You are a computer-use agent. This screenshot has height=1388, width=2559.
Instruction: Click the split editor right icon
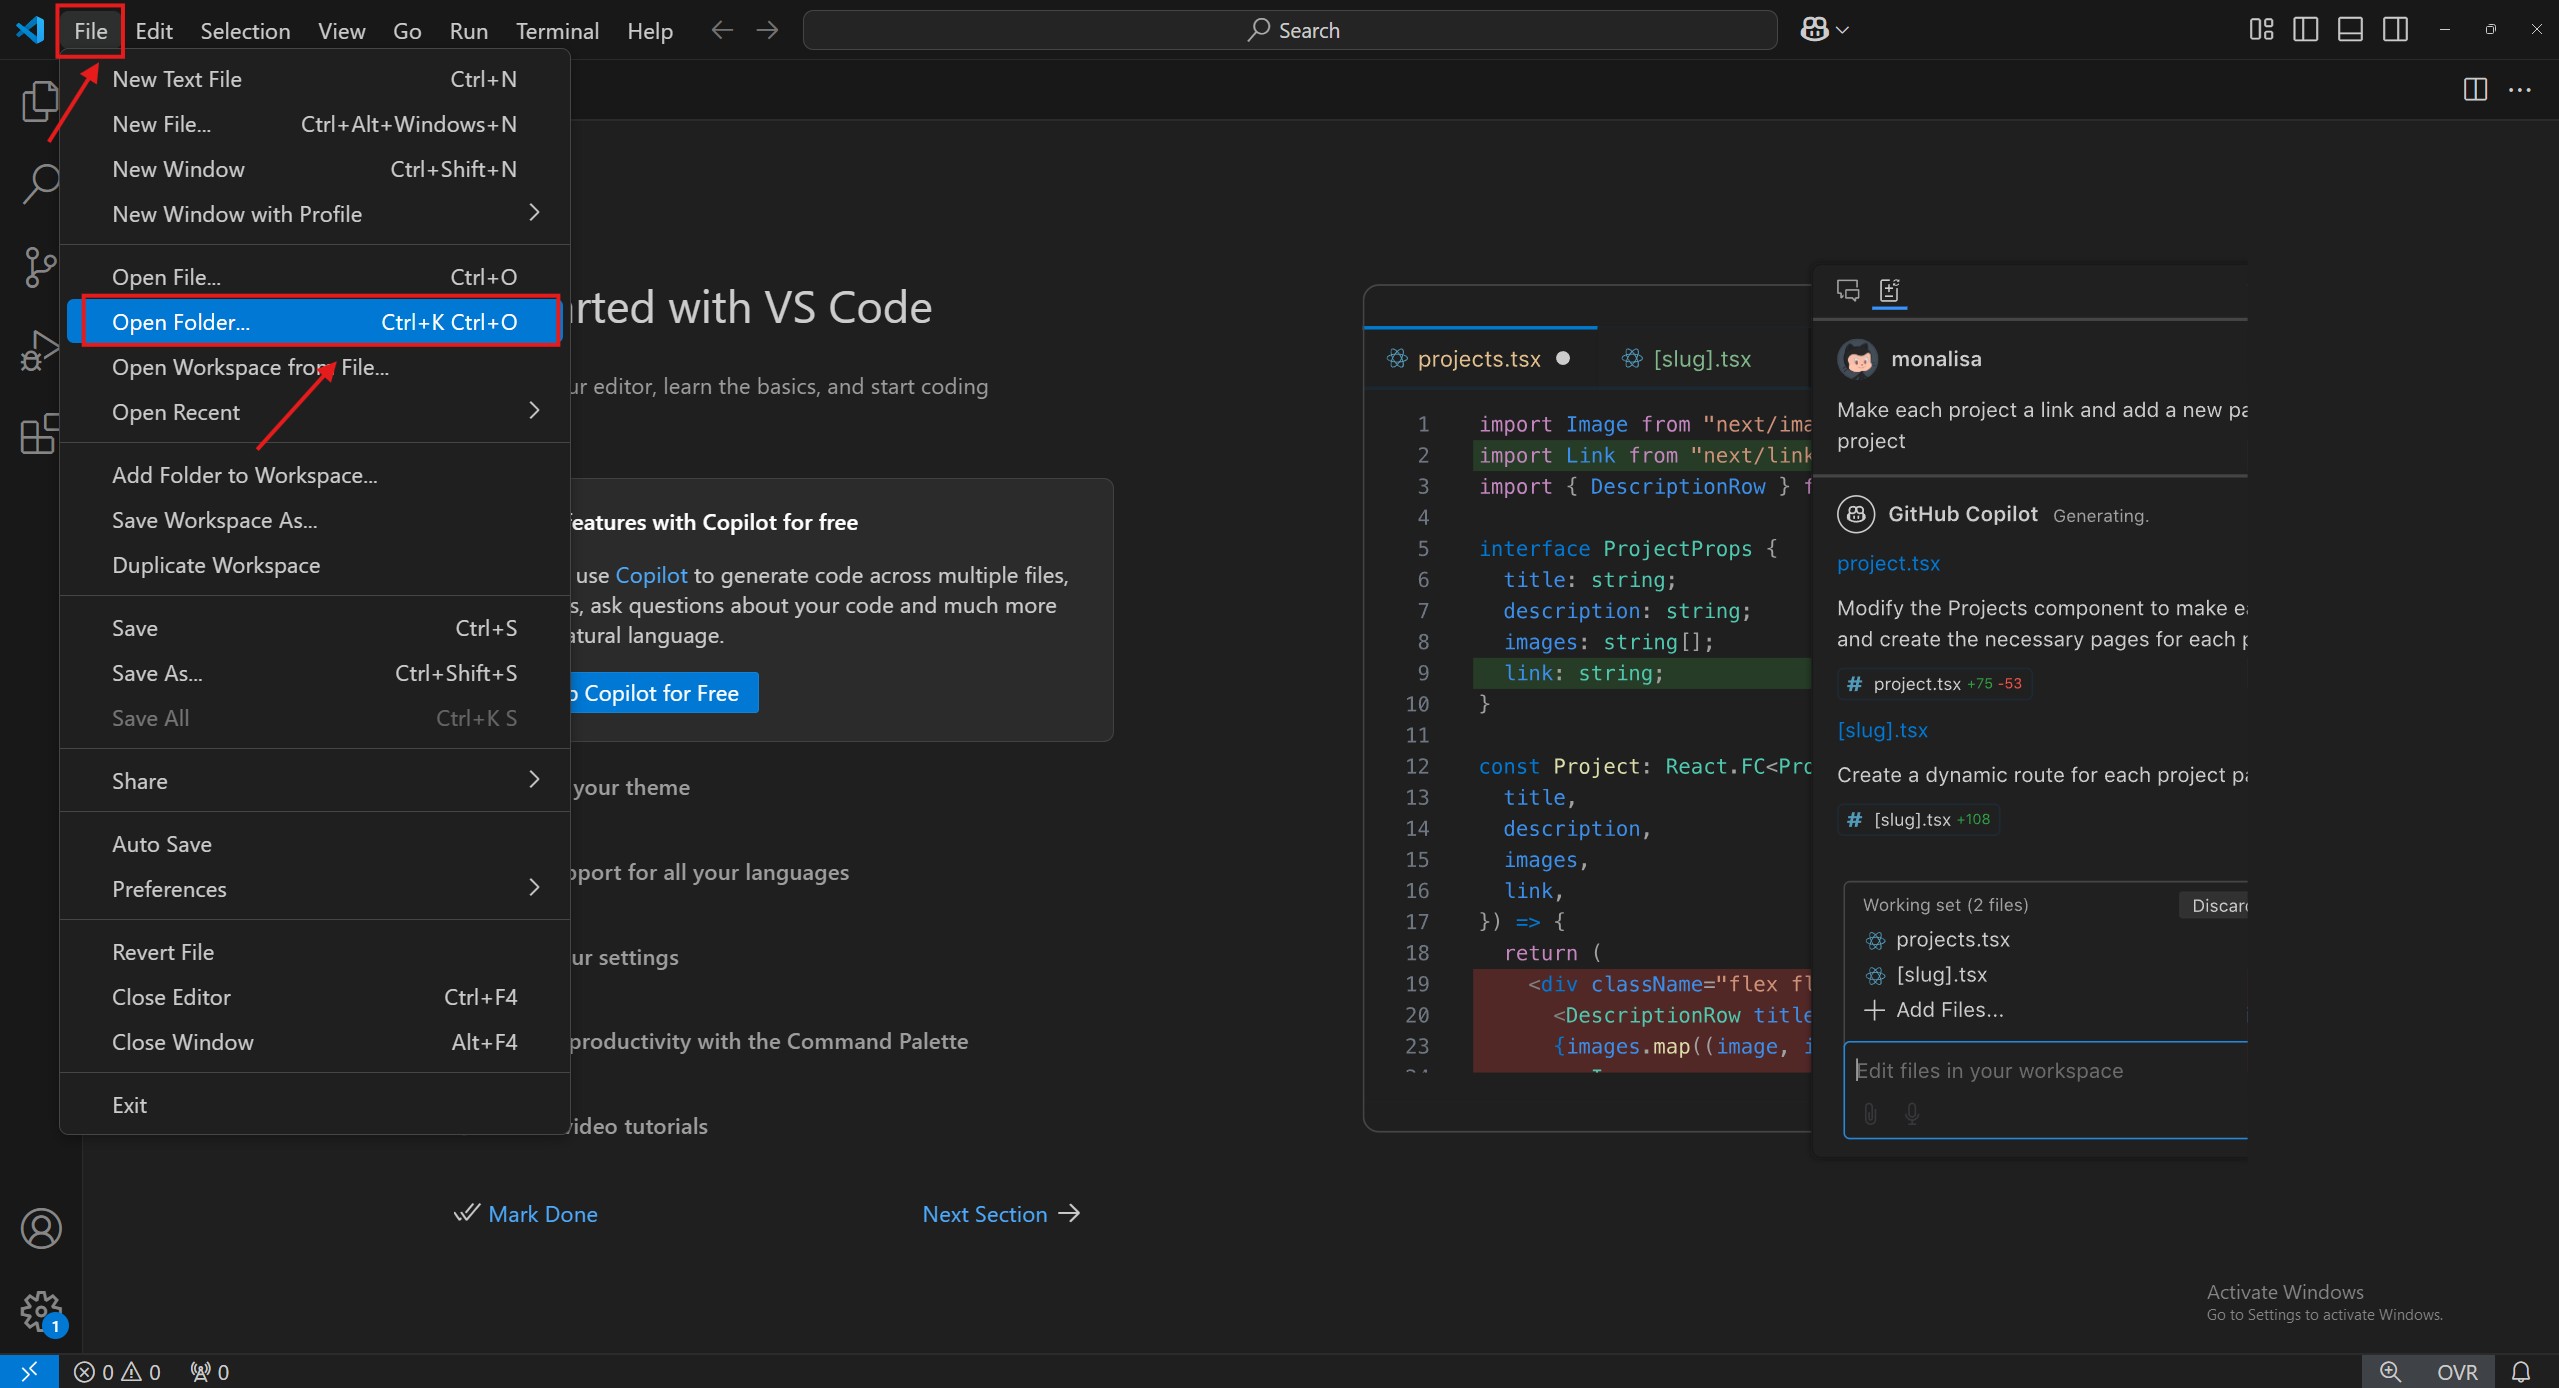click(2475, 90)
